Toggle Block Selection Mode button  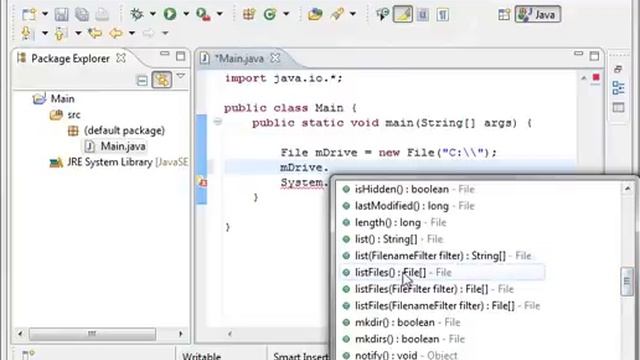[x=423, y=15]
